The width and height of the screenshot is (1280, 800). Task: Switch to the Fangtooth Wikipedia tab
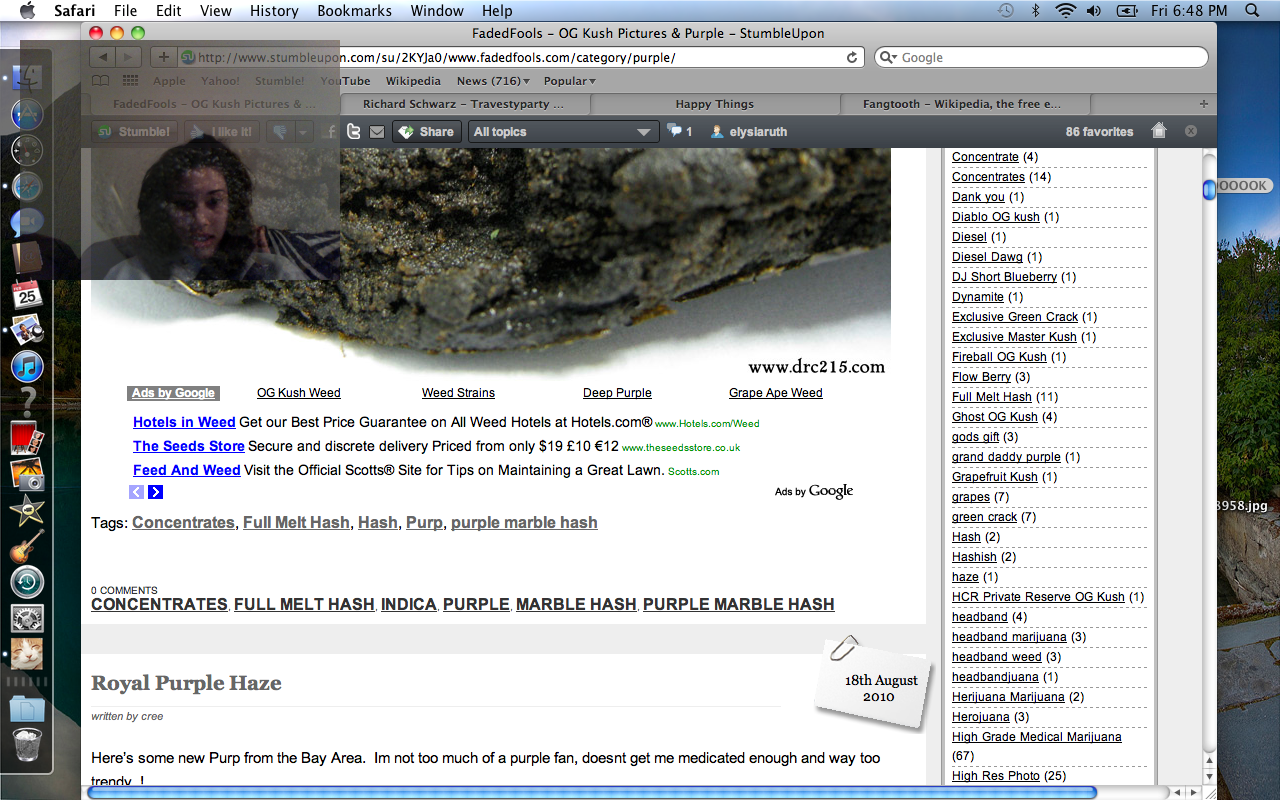tap(964, 104)
